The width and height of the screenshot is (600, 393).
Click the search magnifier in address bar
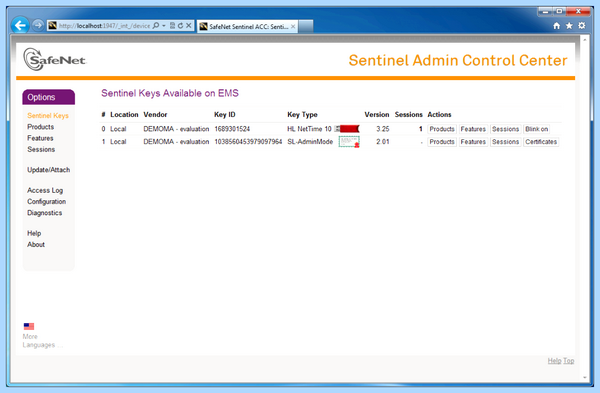tap(156, 26)
